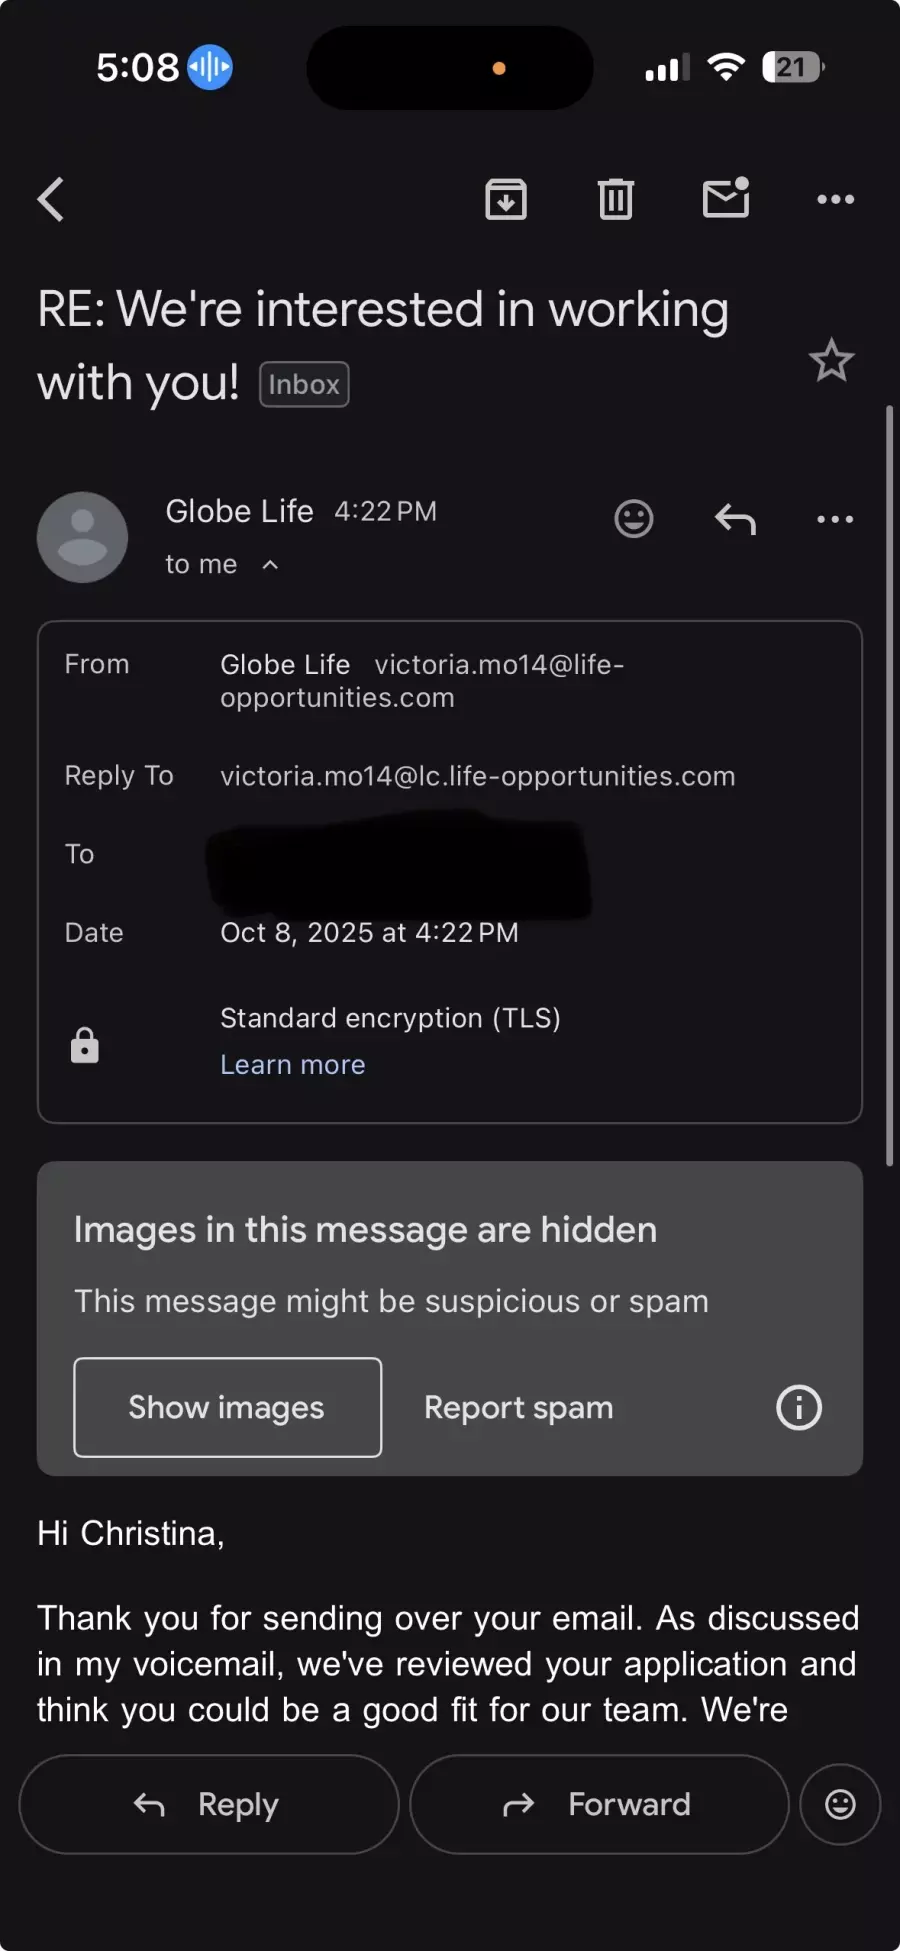This screenshot has height=1951, width=900.
Task: Tap the Show images button
Action: point(227,1407)
